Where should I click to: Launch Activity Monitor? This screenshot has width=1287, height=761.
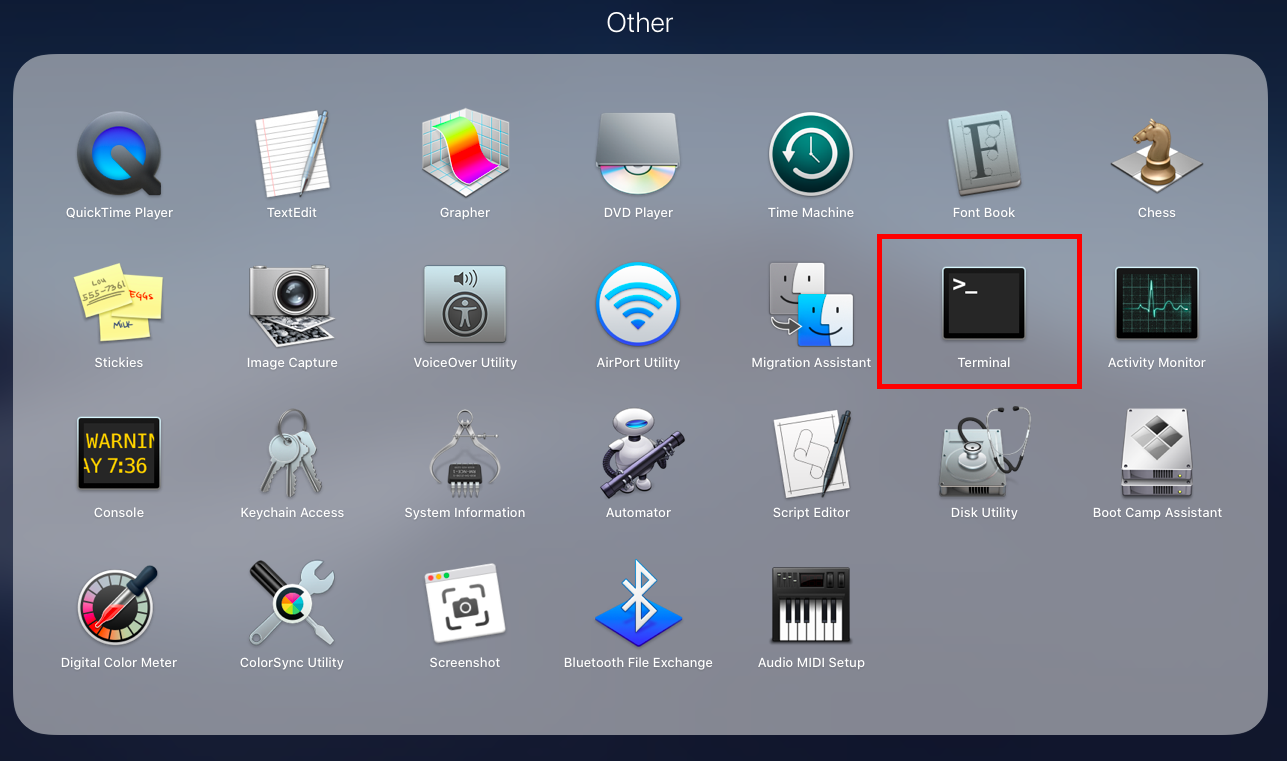1157,305
